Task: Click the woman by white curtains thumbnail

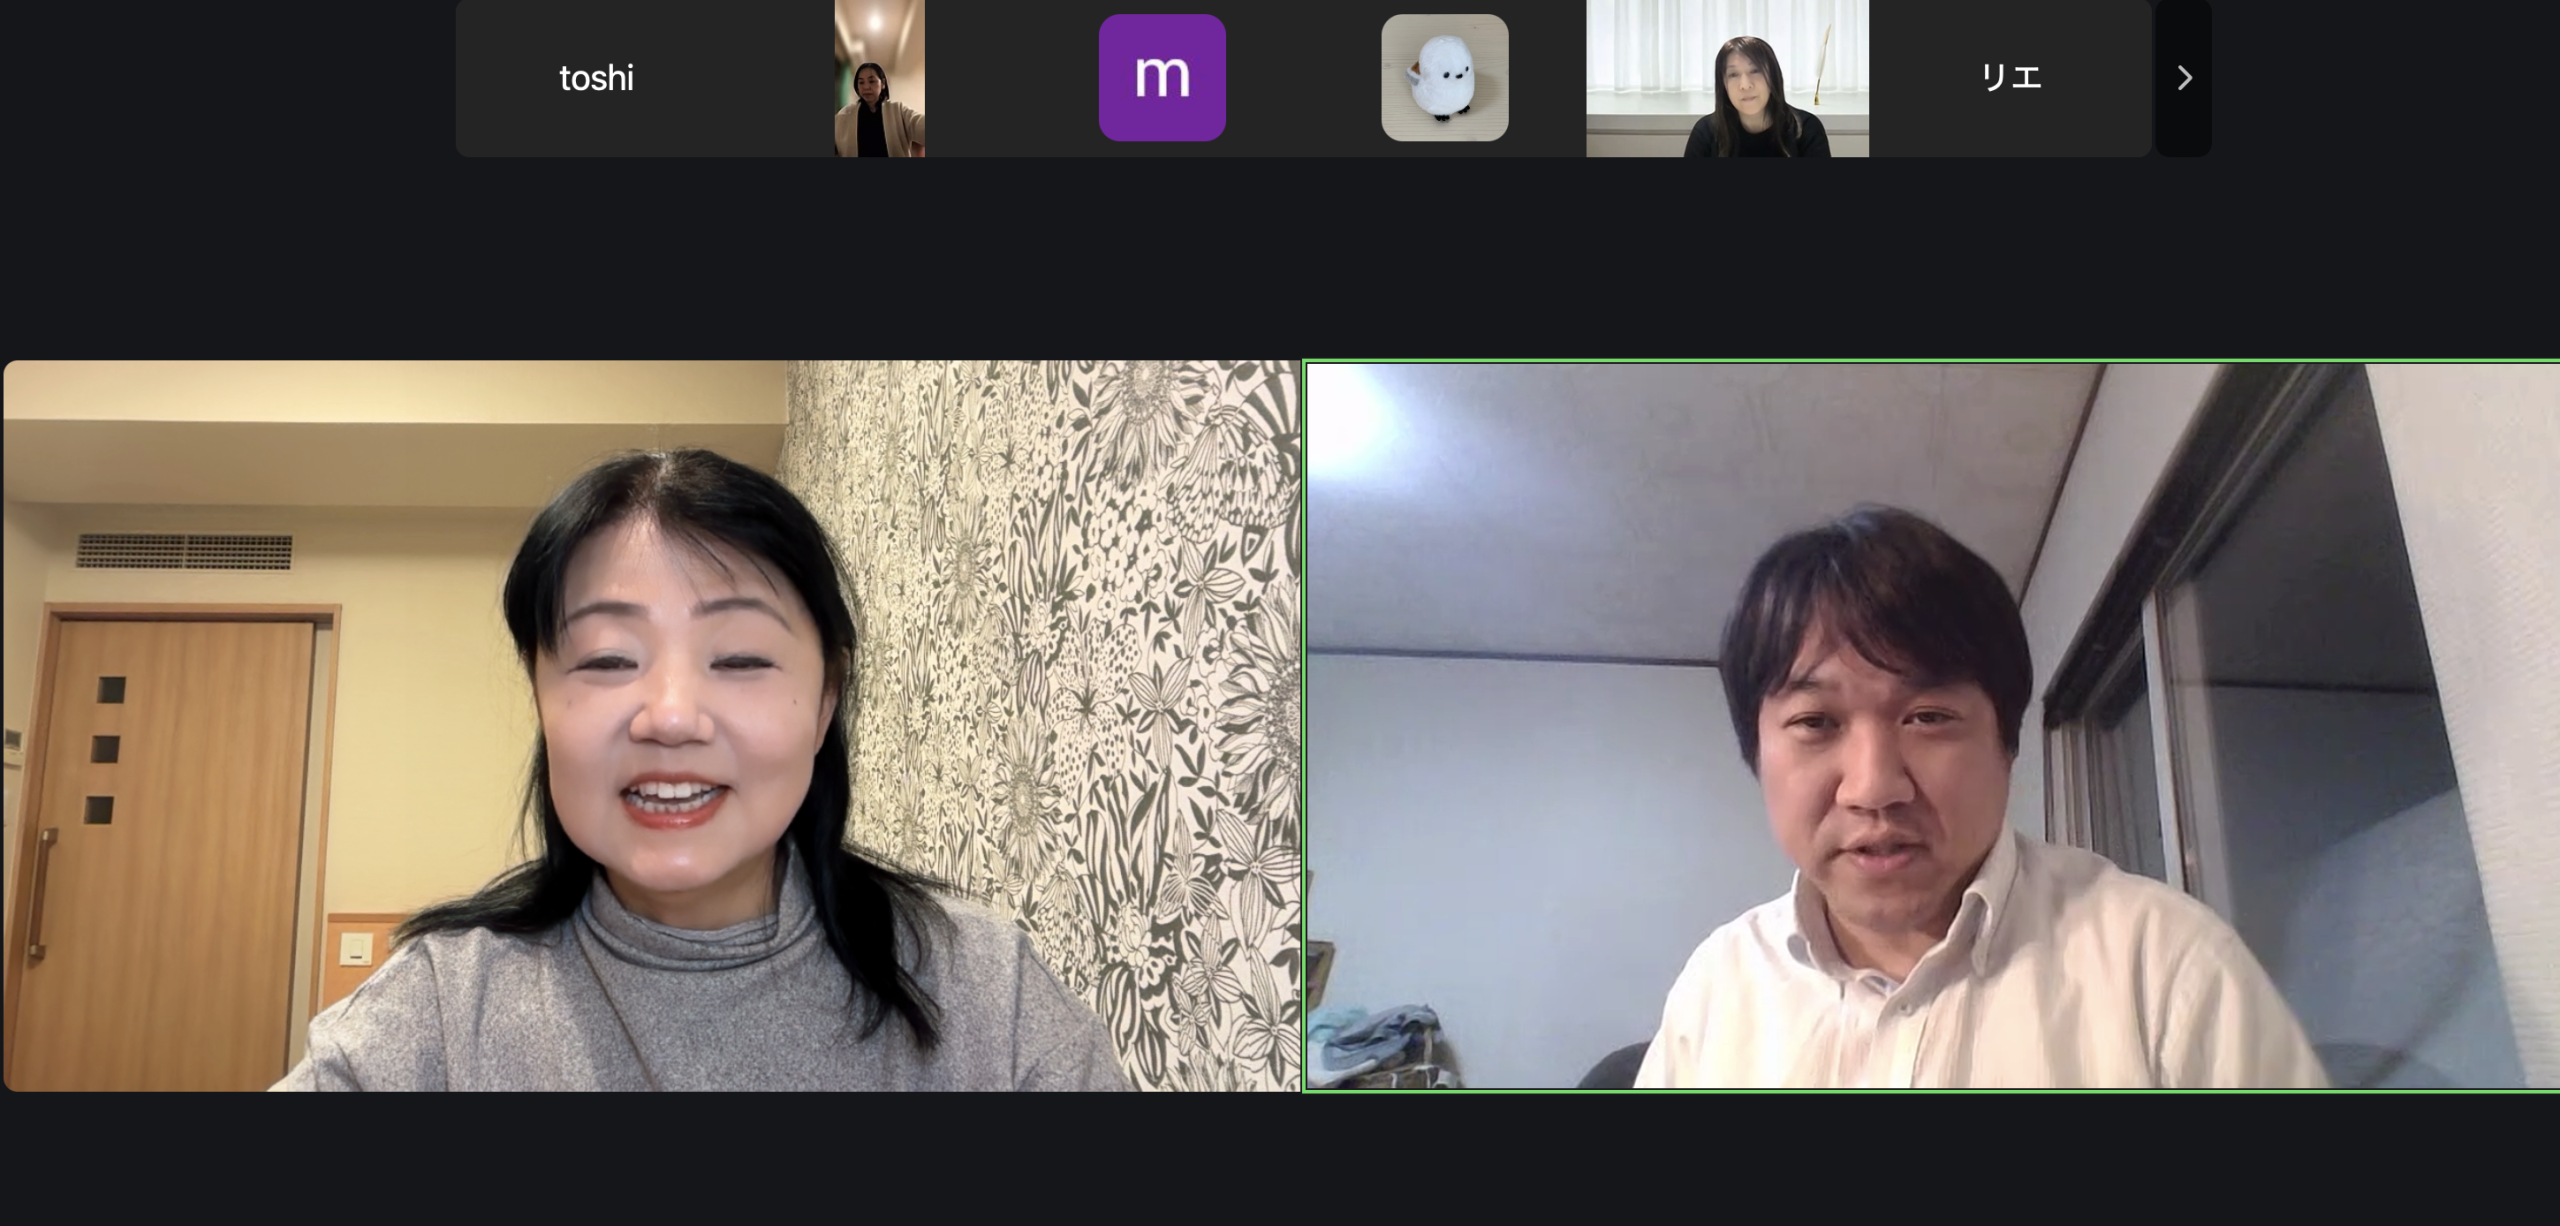Action: click(x=1727, y=78)
